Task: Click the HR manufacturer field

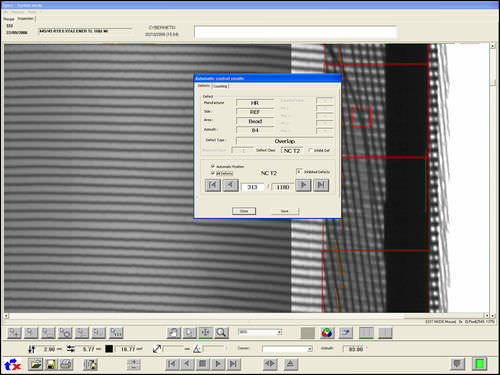Action: pos(255,103)
